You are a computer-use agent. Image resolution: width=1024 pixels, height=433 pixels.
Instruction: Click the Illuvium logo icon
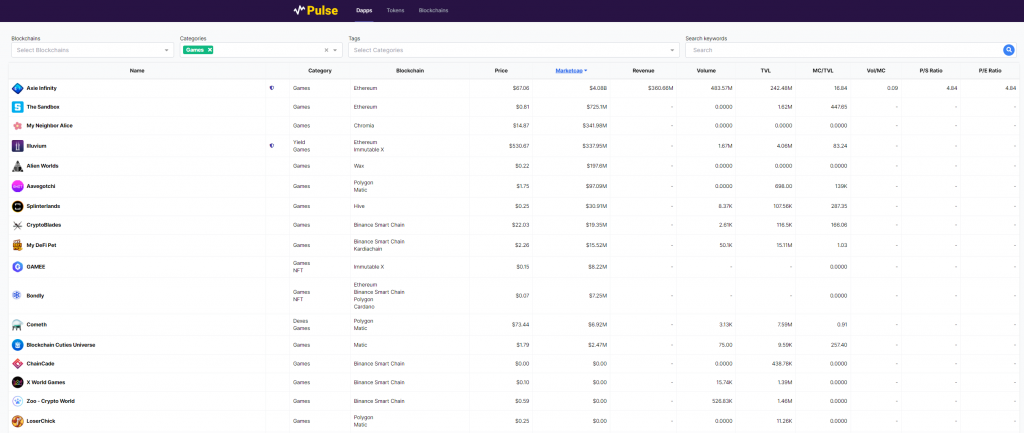pos(18,146)
